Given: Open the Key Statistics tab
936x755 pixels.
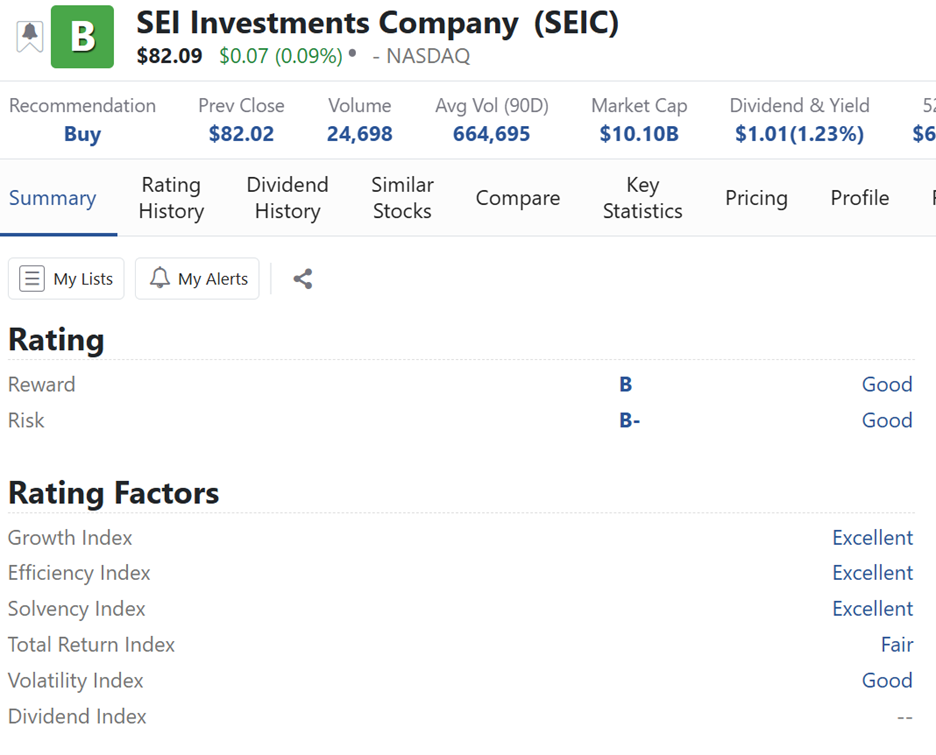Looking at the screenshot, I should click(642, 198).
